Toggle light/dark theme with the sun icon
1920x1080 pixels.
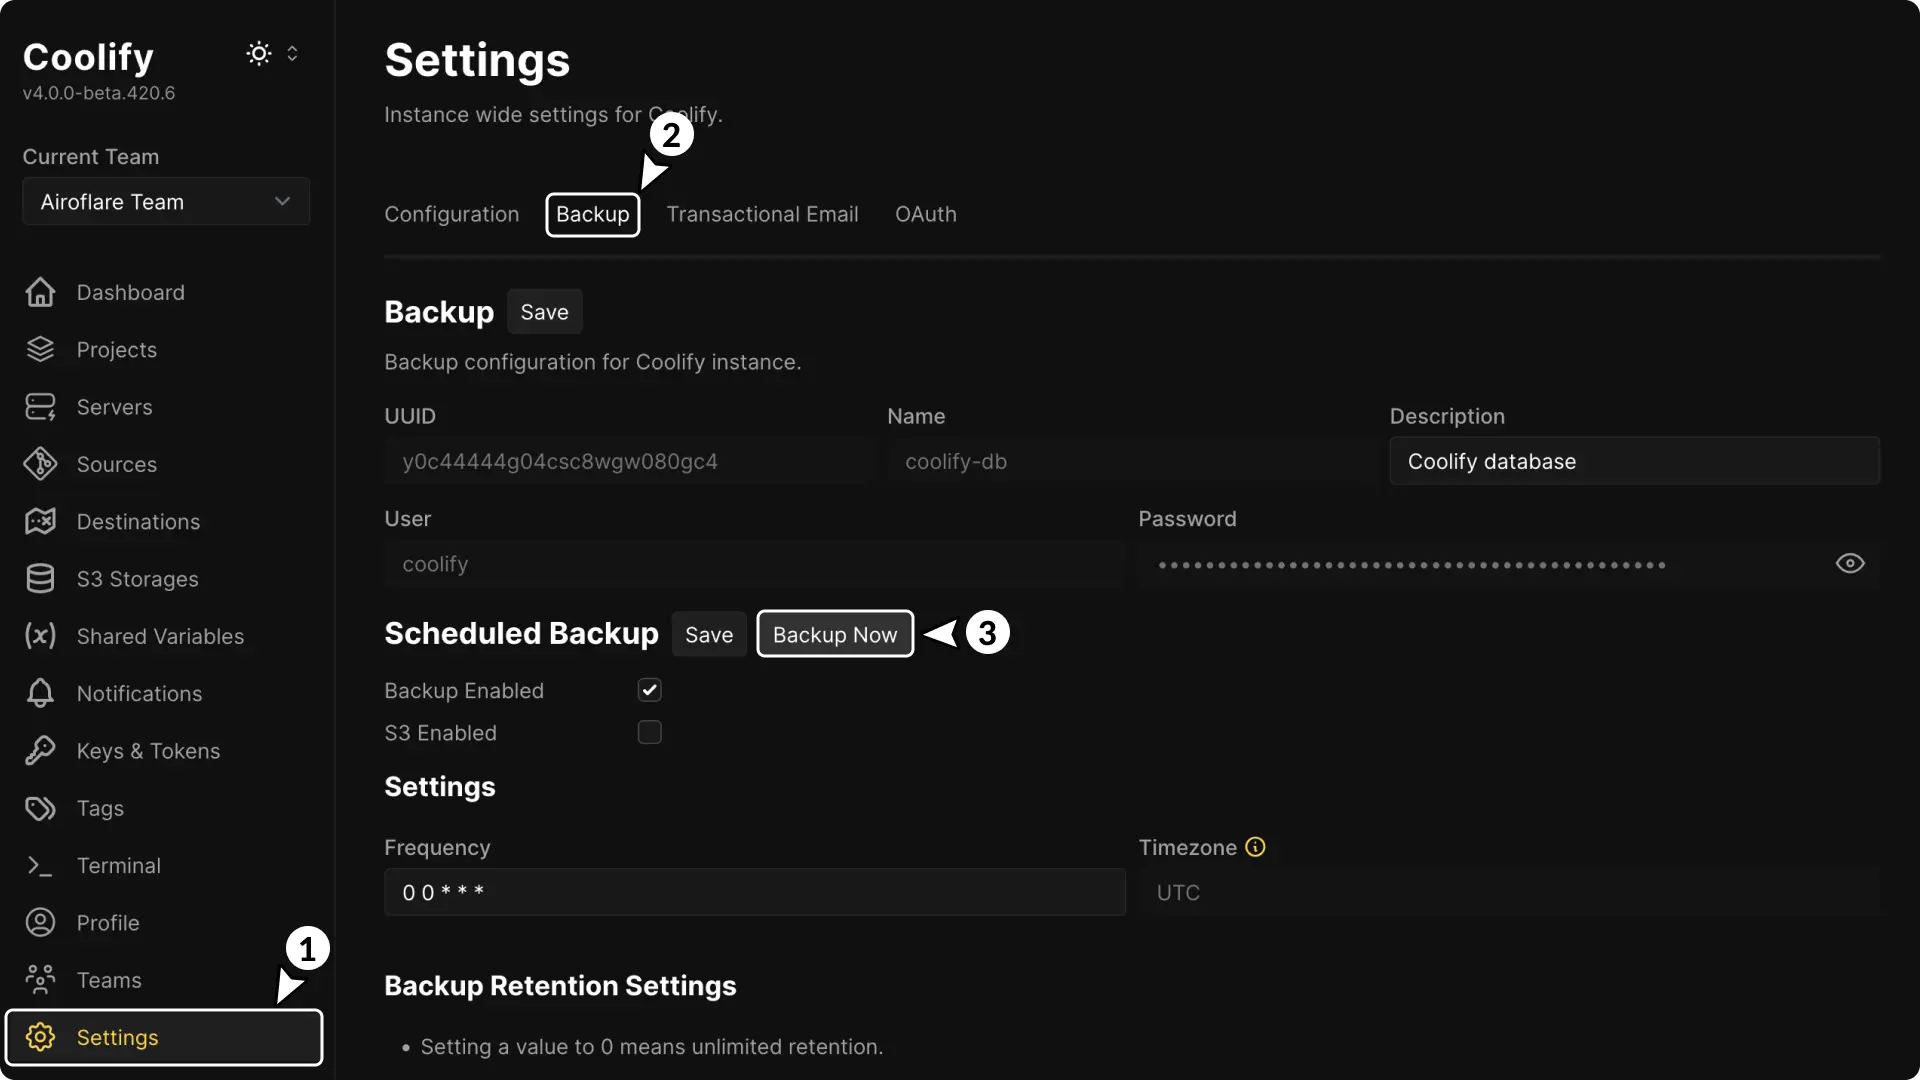coord(258,53)
